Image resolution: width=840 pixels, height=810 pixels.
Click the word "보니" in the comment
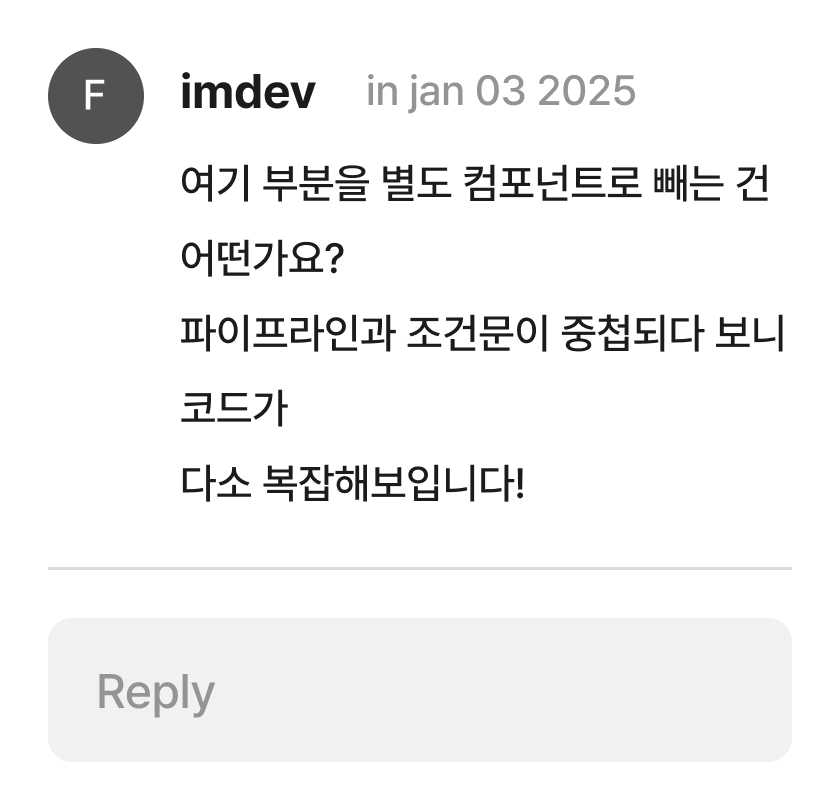click(751, 335)
